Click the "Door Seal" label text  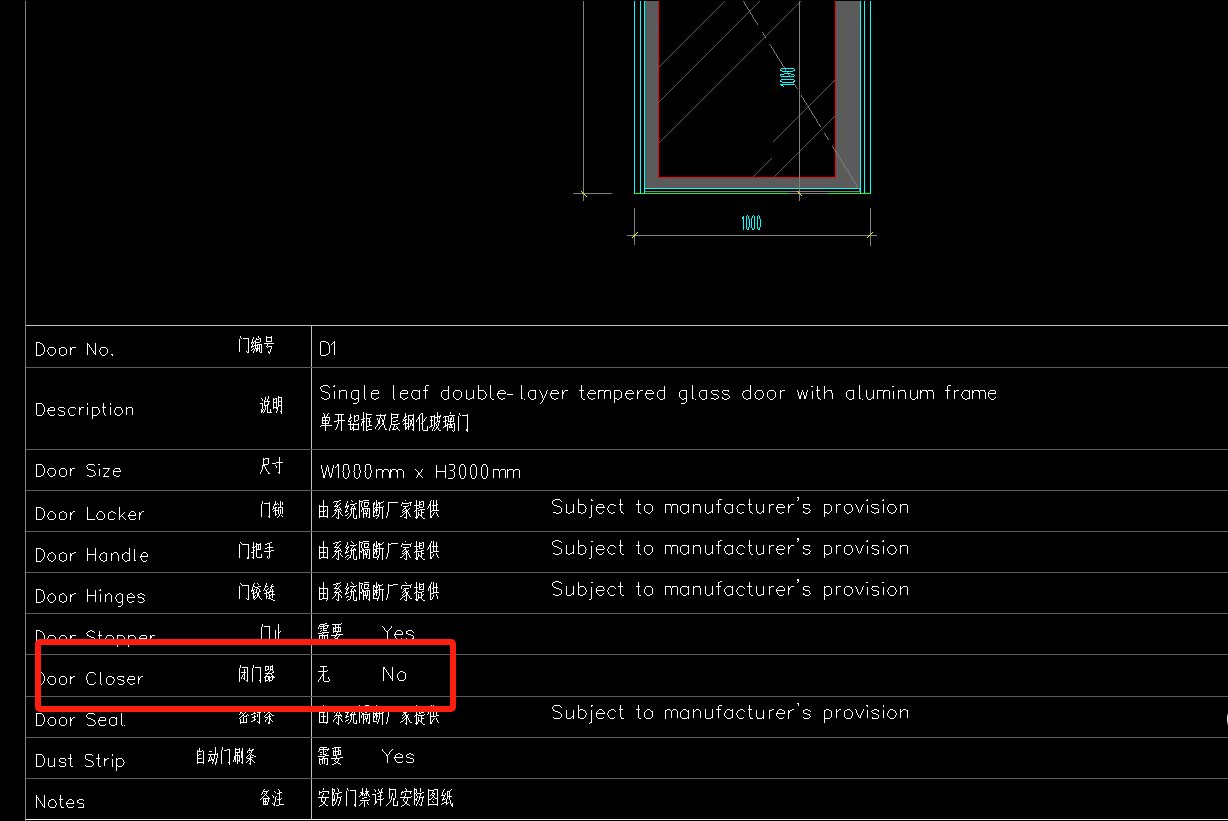[80, 720]
